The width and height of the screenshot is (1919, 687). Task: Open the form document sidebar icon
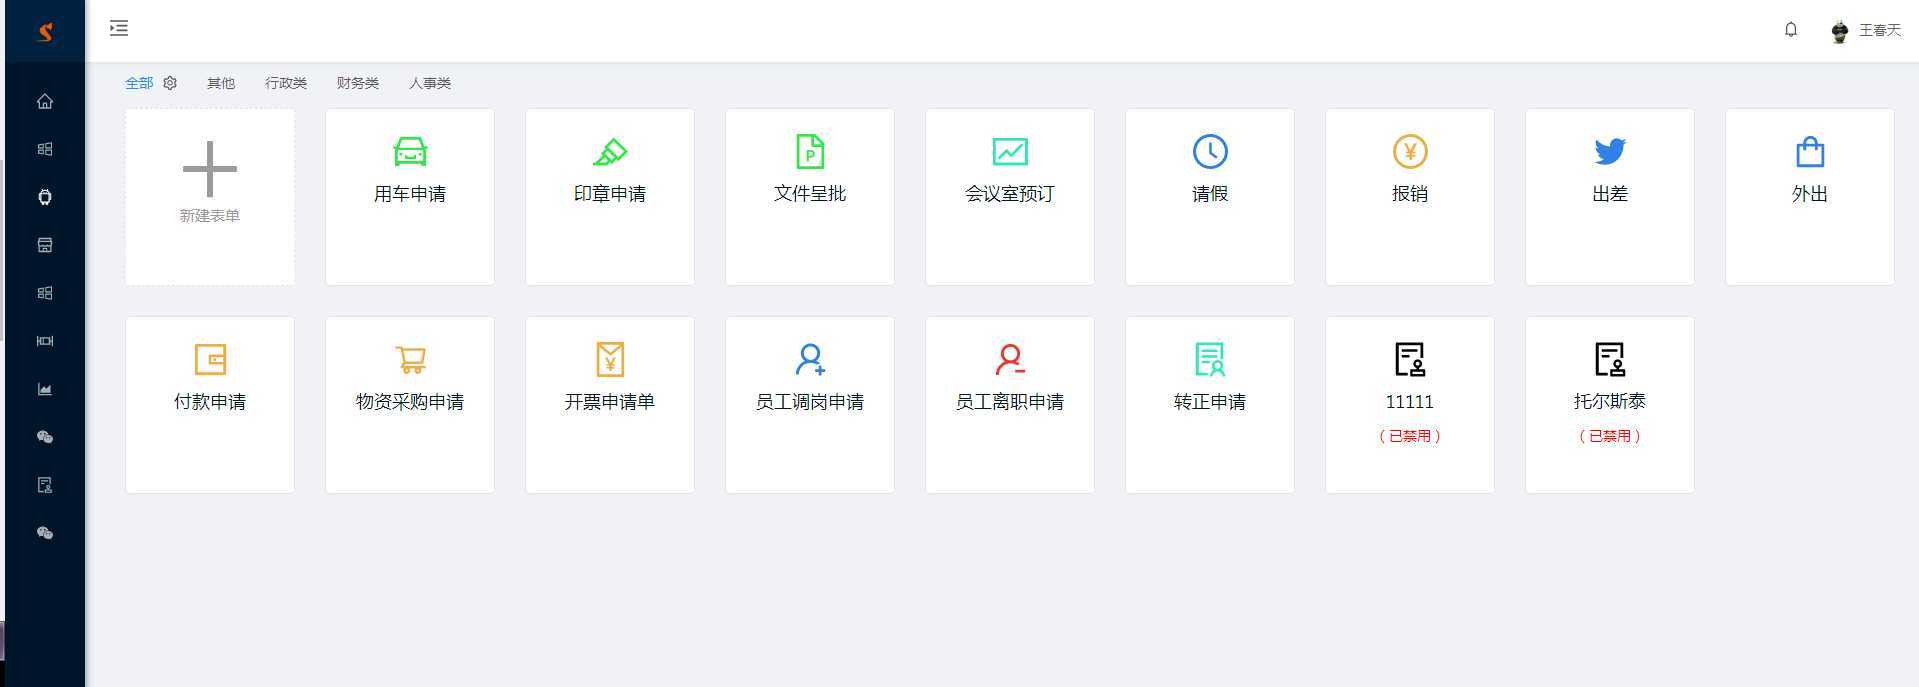tap(45, 485)
